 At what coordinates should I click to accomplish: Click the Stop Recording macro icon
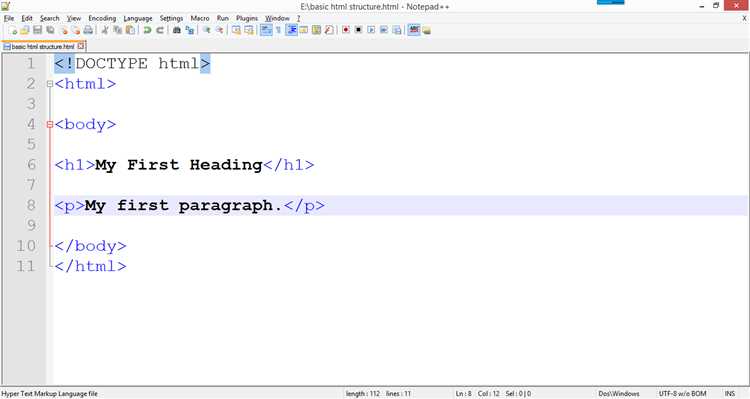[358, 30]
